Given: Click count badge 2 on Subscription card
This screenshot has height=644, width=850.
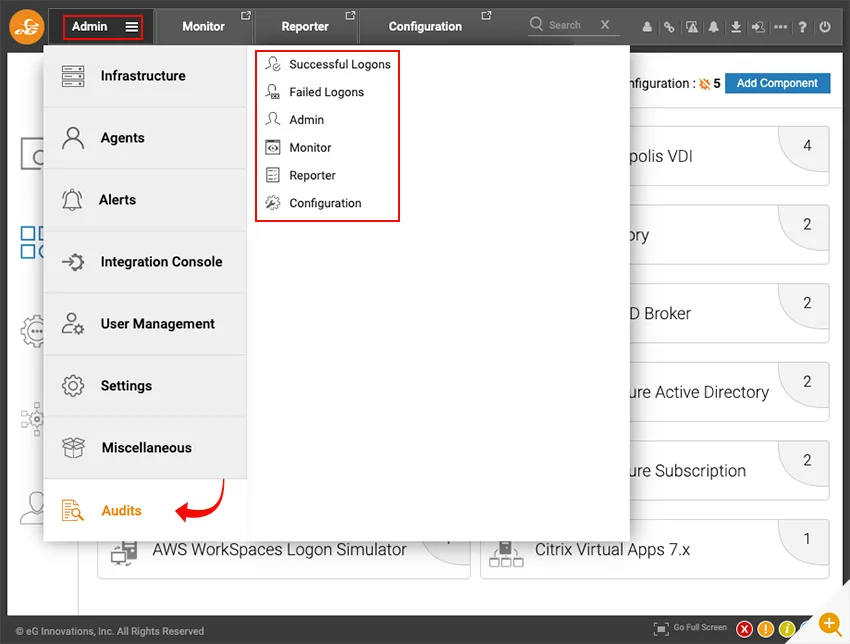Looking at the screenshot, I should click(807, 460).
